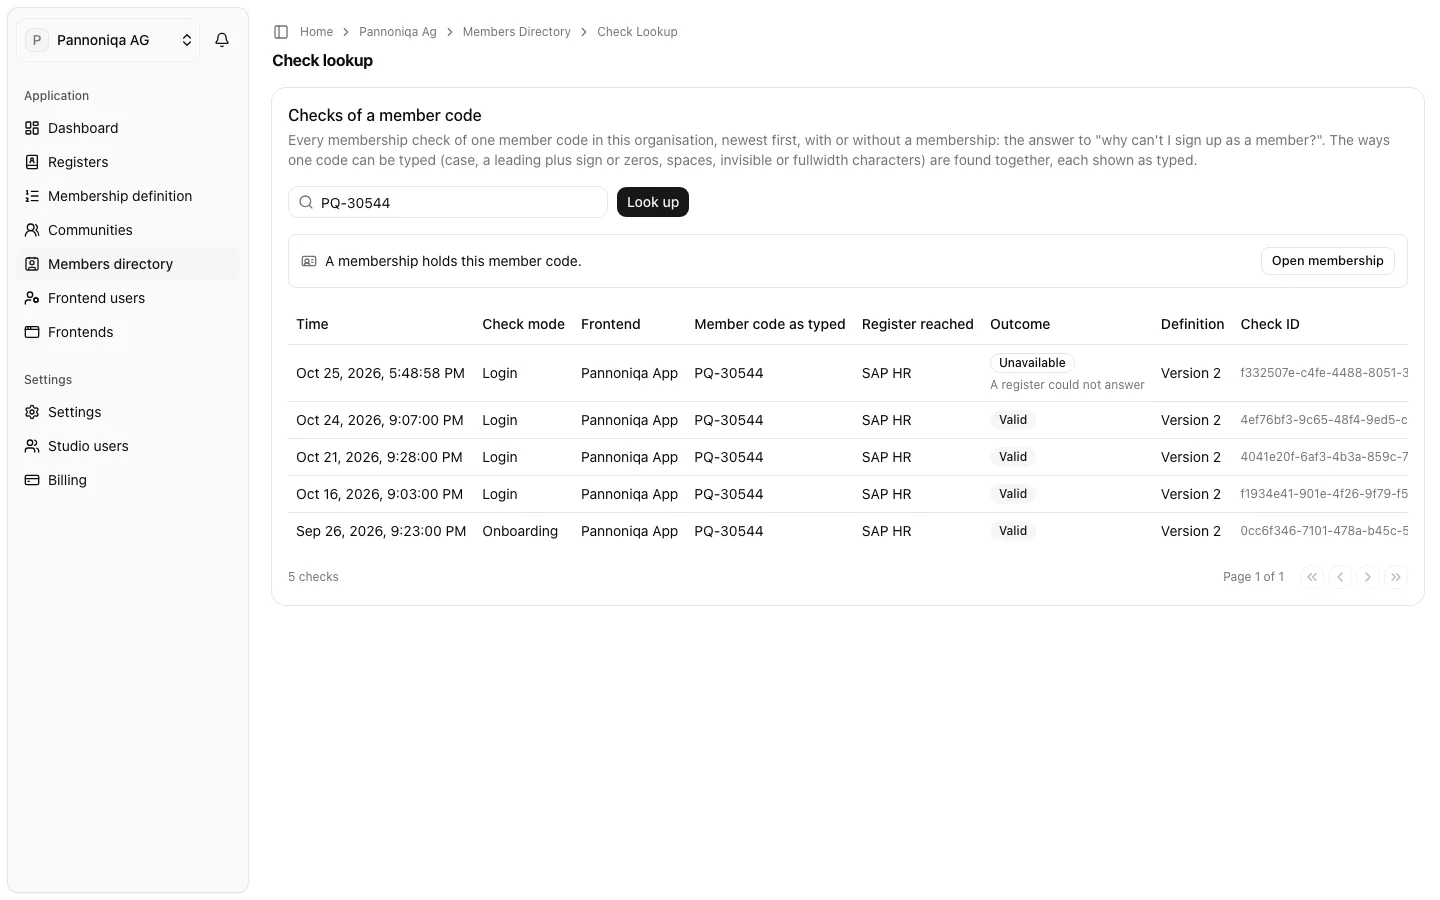Click the check ID starting with f332507e

[1324, 373]
